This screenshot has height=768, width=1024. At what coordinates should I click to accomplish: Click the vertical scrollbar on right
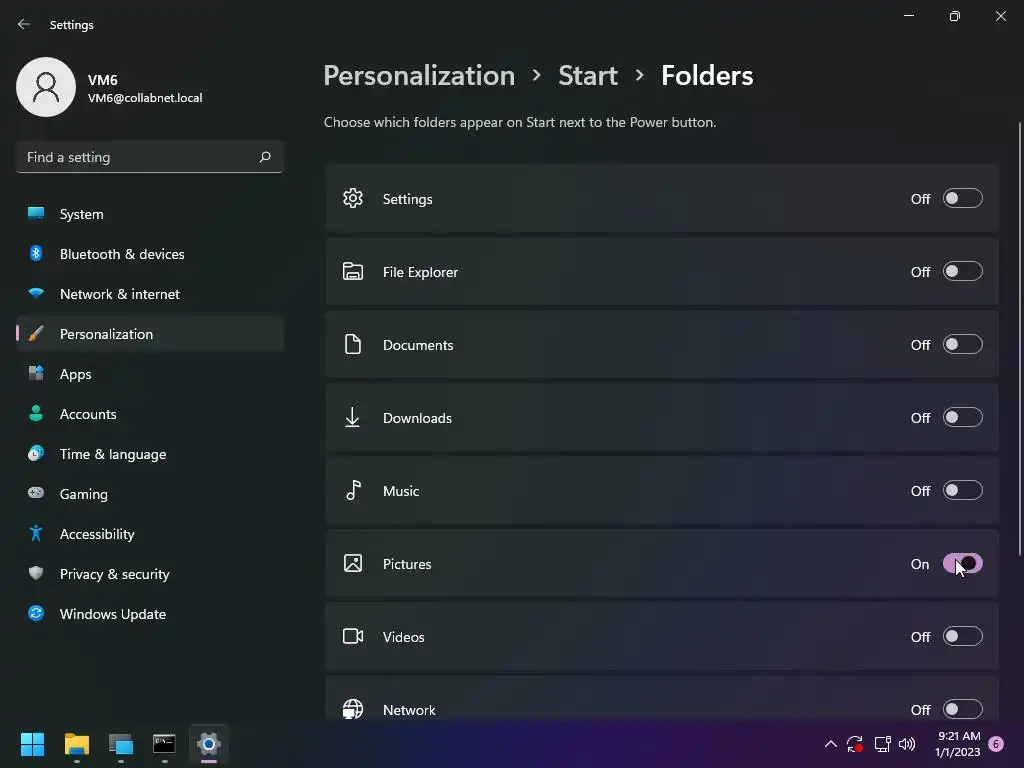point(1019,340)
